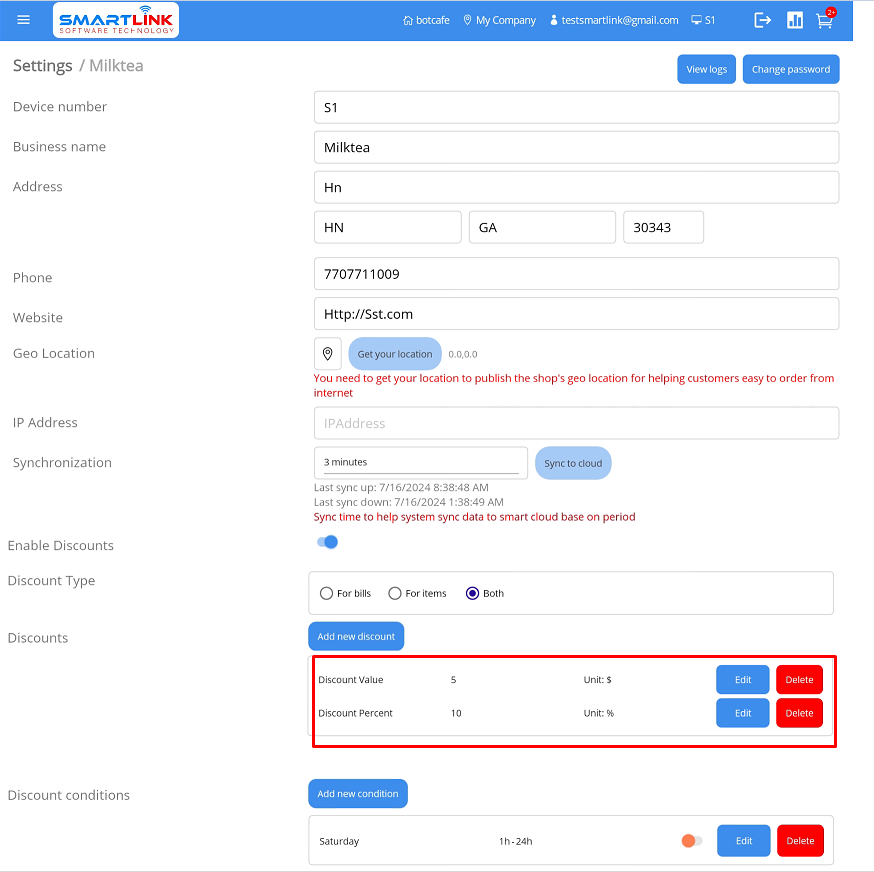Click botcafe home icon in header

pyautogui.click(x=407, y=20)
